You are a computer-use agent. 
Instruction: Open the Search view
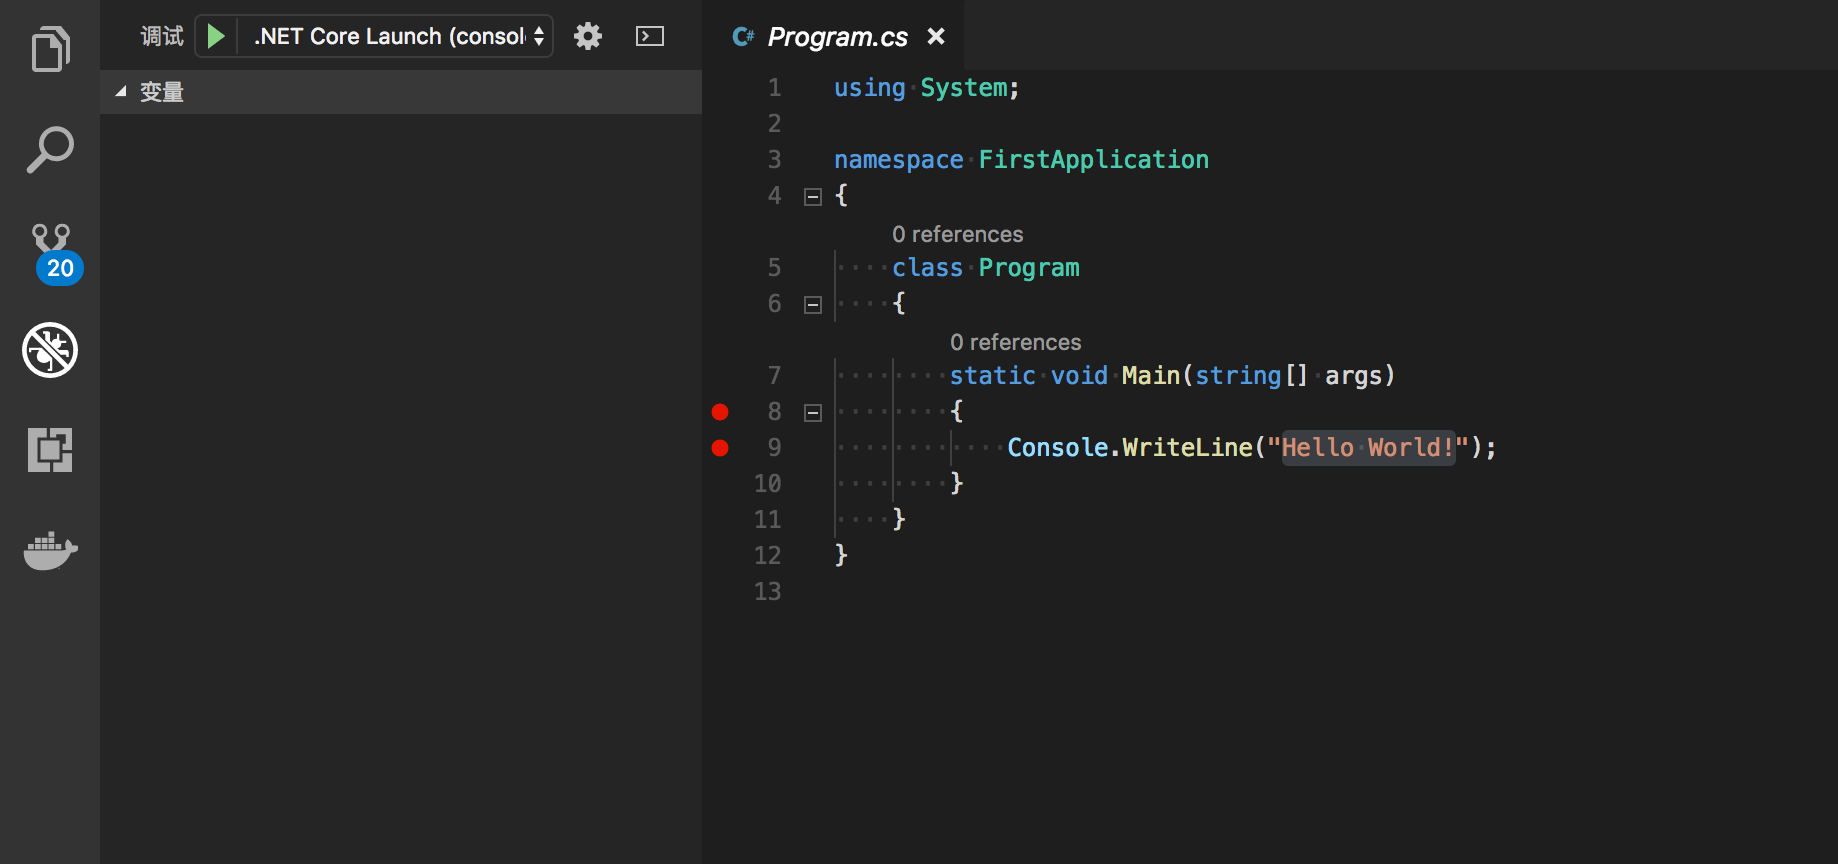coord(50,150)
